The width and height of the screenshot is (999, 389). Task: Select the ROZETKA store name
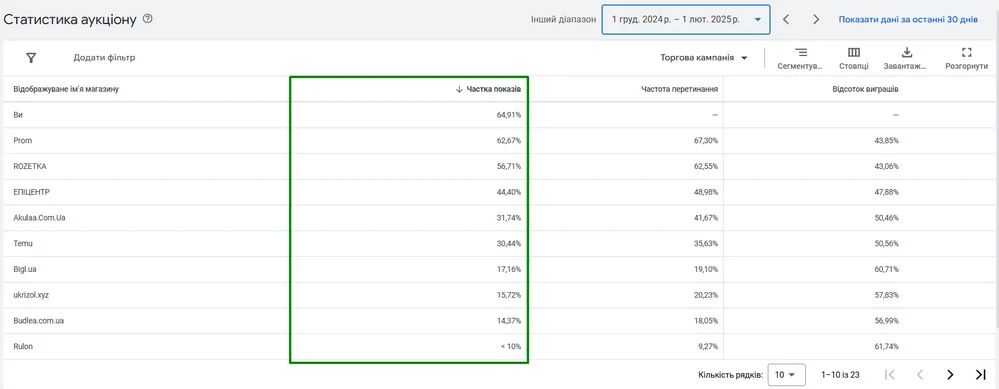(30, 166)
